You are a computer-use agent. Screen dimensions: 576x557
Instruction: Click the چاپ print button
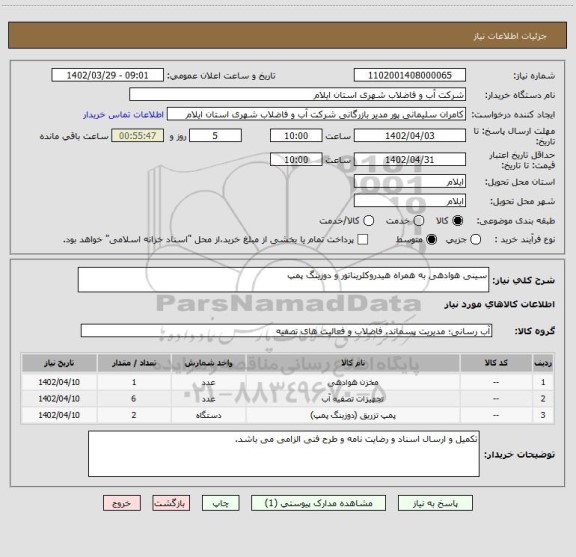pos(221,503)
